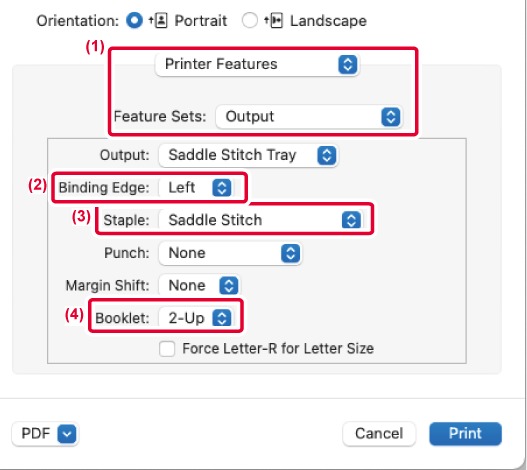The width and height of the screenshot is (527, 470).
Task: Open the Feature Sets Output dropdown
Action: click(309, 117)
